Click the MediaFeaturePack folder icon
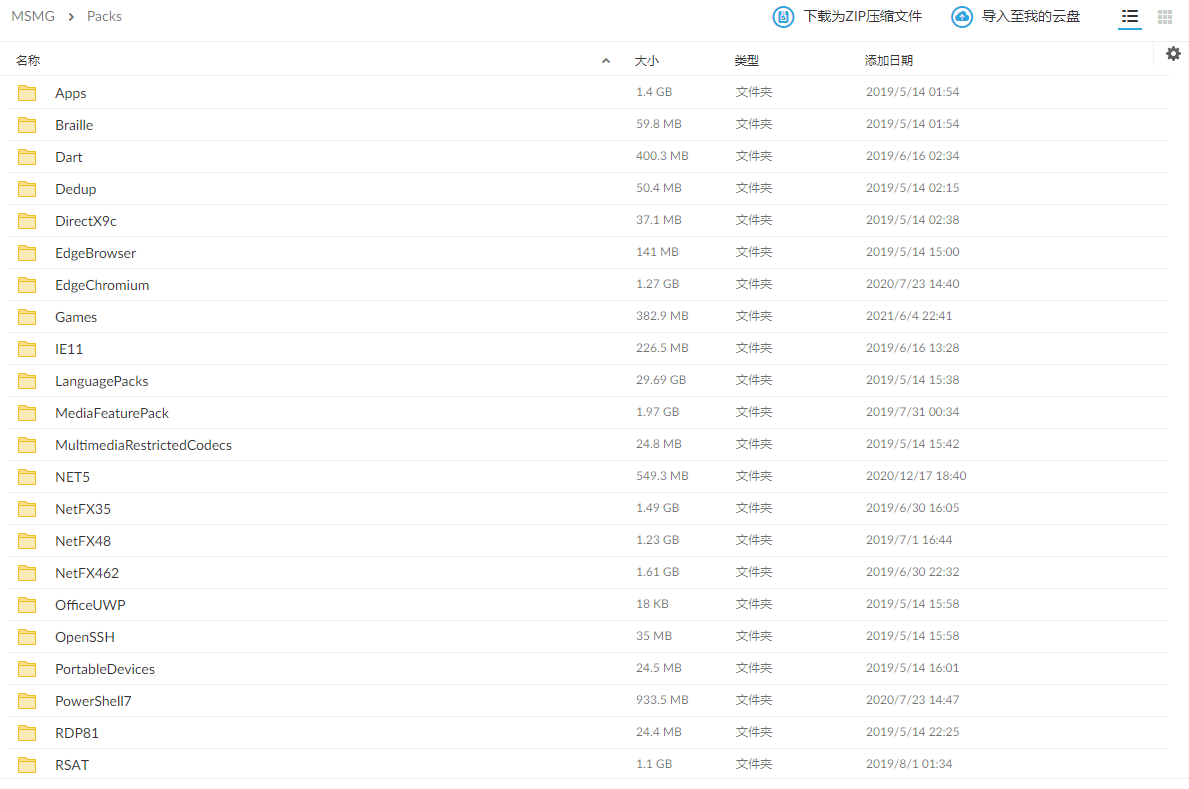1189x789 pixels. pos(27,413)
